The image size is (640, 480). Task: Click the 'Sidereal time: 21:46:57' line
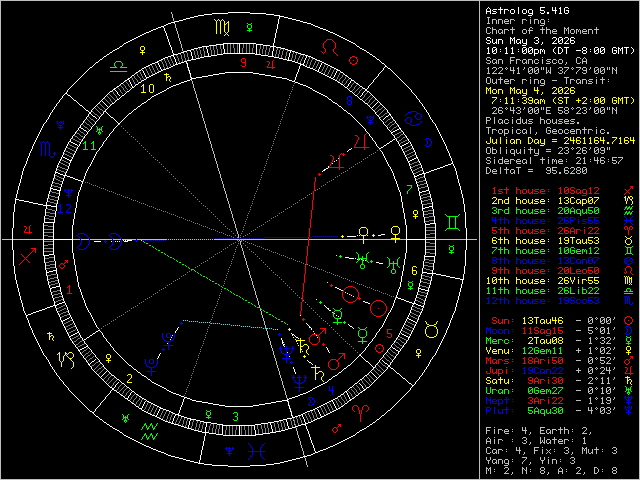coord(554,161)
